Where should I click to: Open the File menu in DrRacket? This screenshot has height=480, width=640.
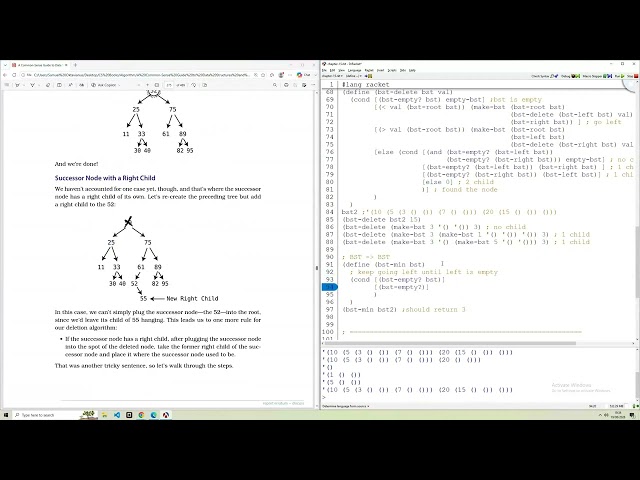(x=324, y=70)
